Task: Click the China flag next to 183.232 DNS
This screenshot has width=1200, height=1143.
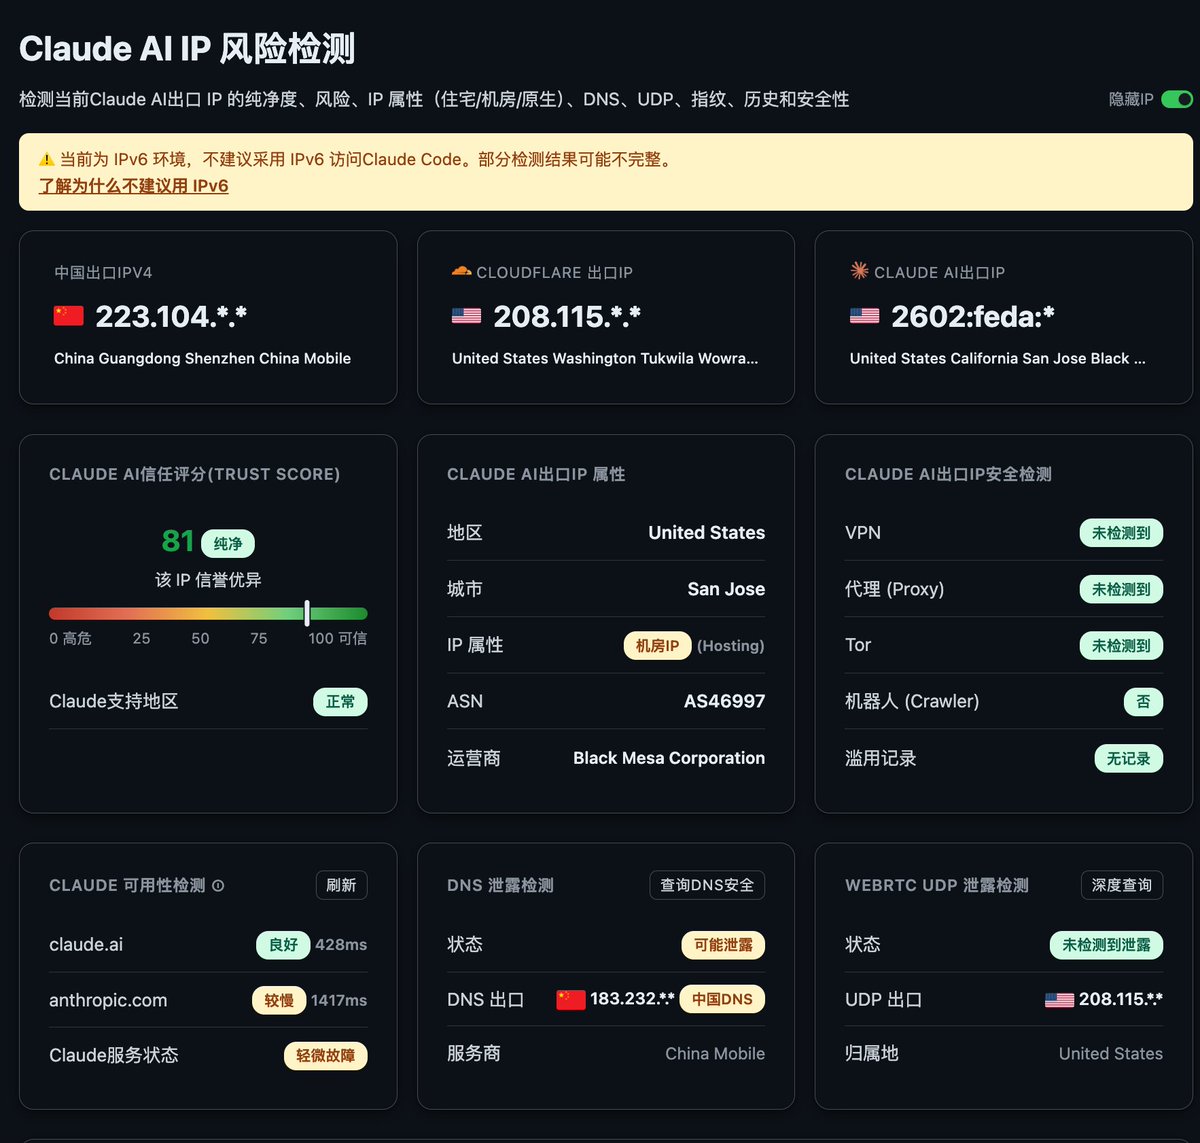Action: tap(571, 999)
